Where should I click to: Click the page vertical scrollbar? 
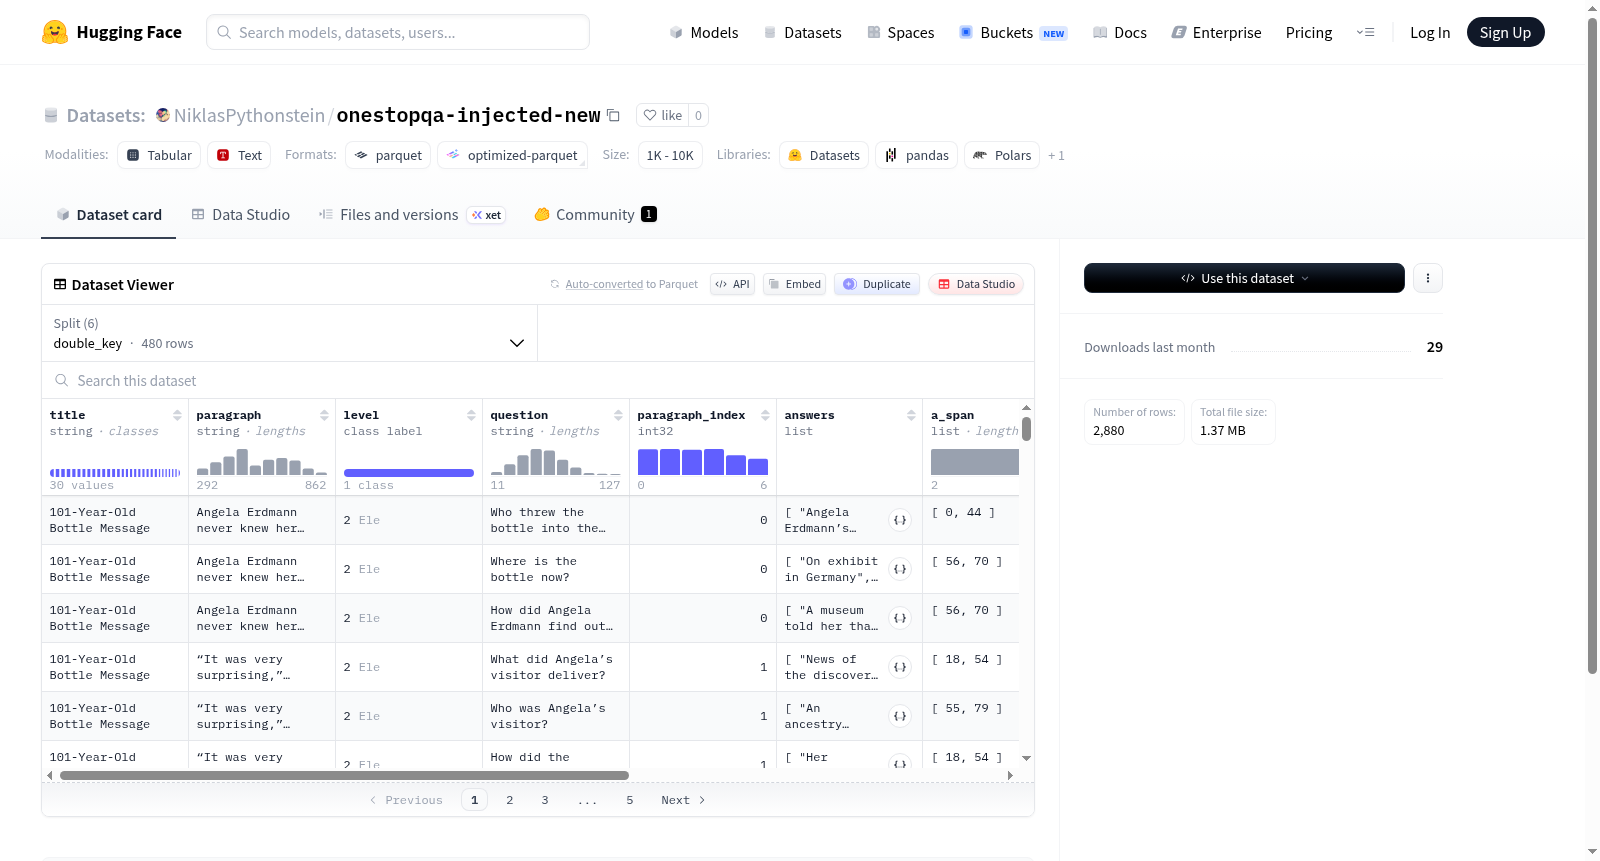pyautogui.click(x=1593, y=345)
